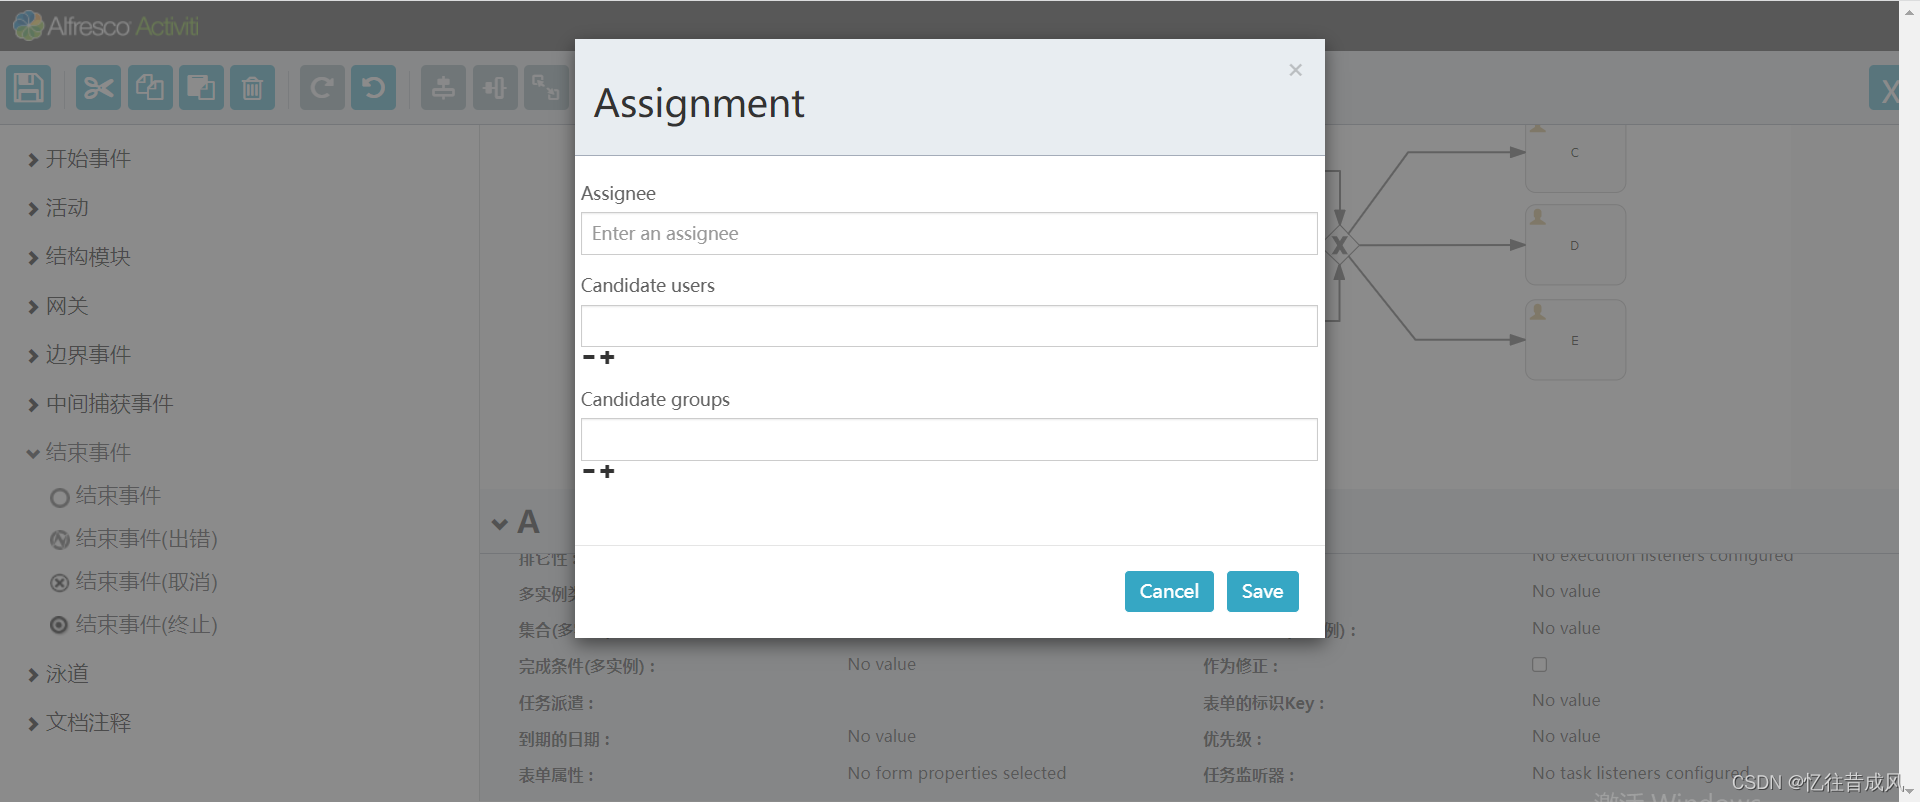1920x802 pixels.
Task: Expand the 网关 palette group
Action: tap(58, 306)
